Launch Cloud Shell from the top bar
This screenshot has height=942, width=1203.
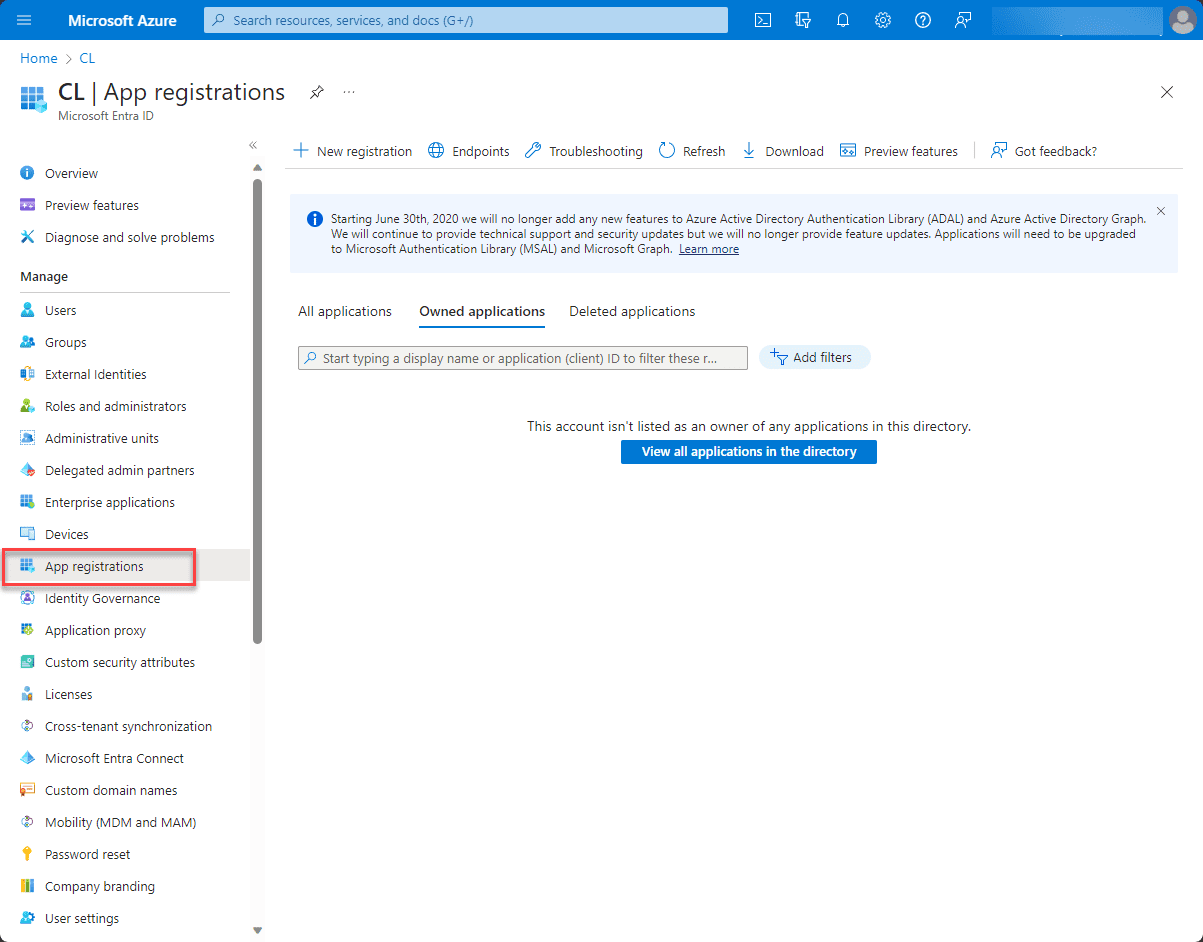pos(763,20)
